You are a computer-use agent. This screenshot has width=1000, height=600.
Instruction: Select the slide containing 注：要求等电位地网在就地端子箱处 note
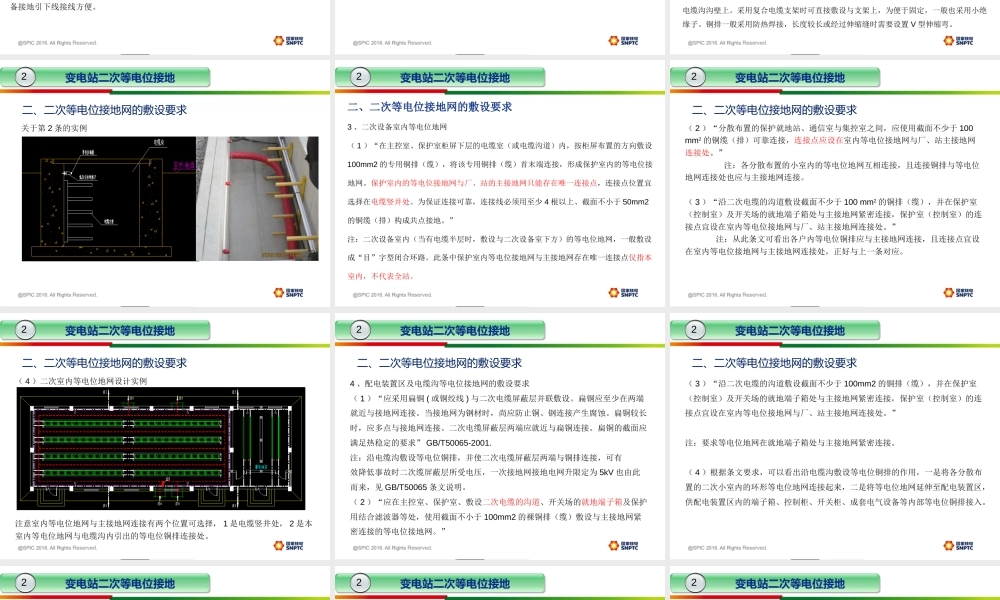(x=835, y=437)
